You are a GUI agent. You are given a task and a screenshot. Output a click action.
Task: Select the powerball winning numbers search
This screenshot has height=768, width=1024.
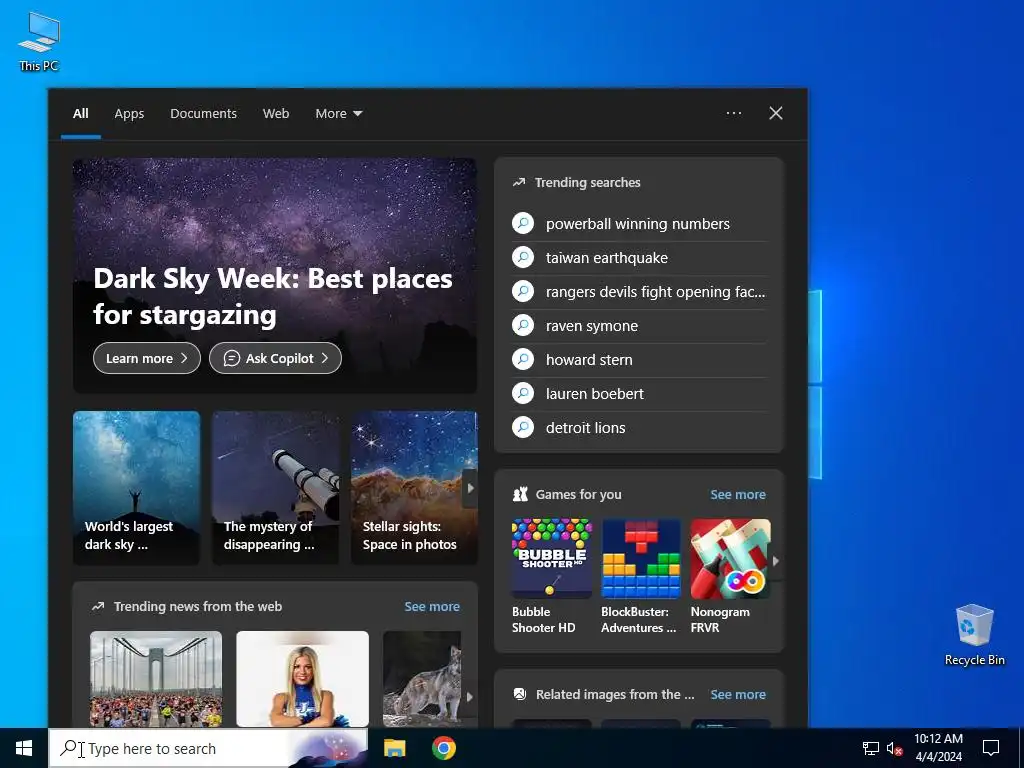638,223
